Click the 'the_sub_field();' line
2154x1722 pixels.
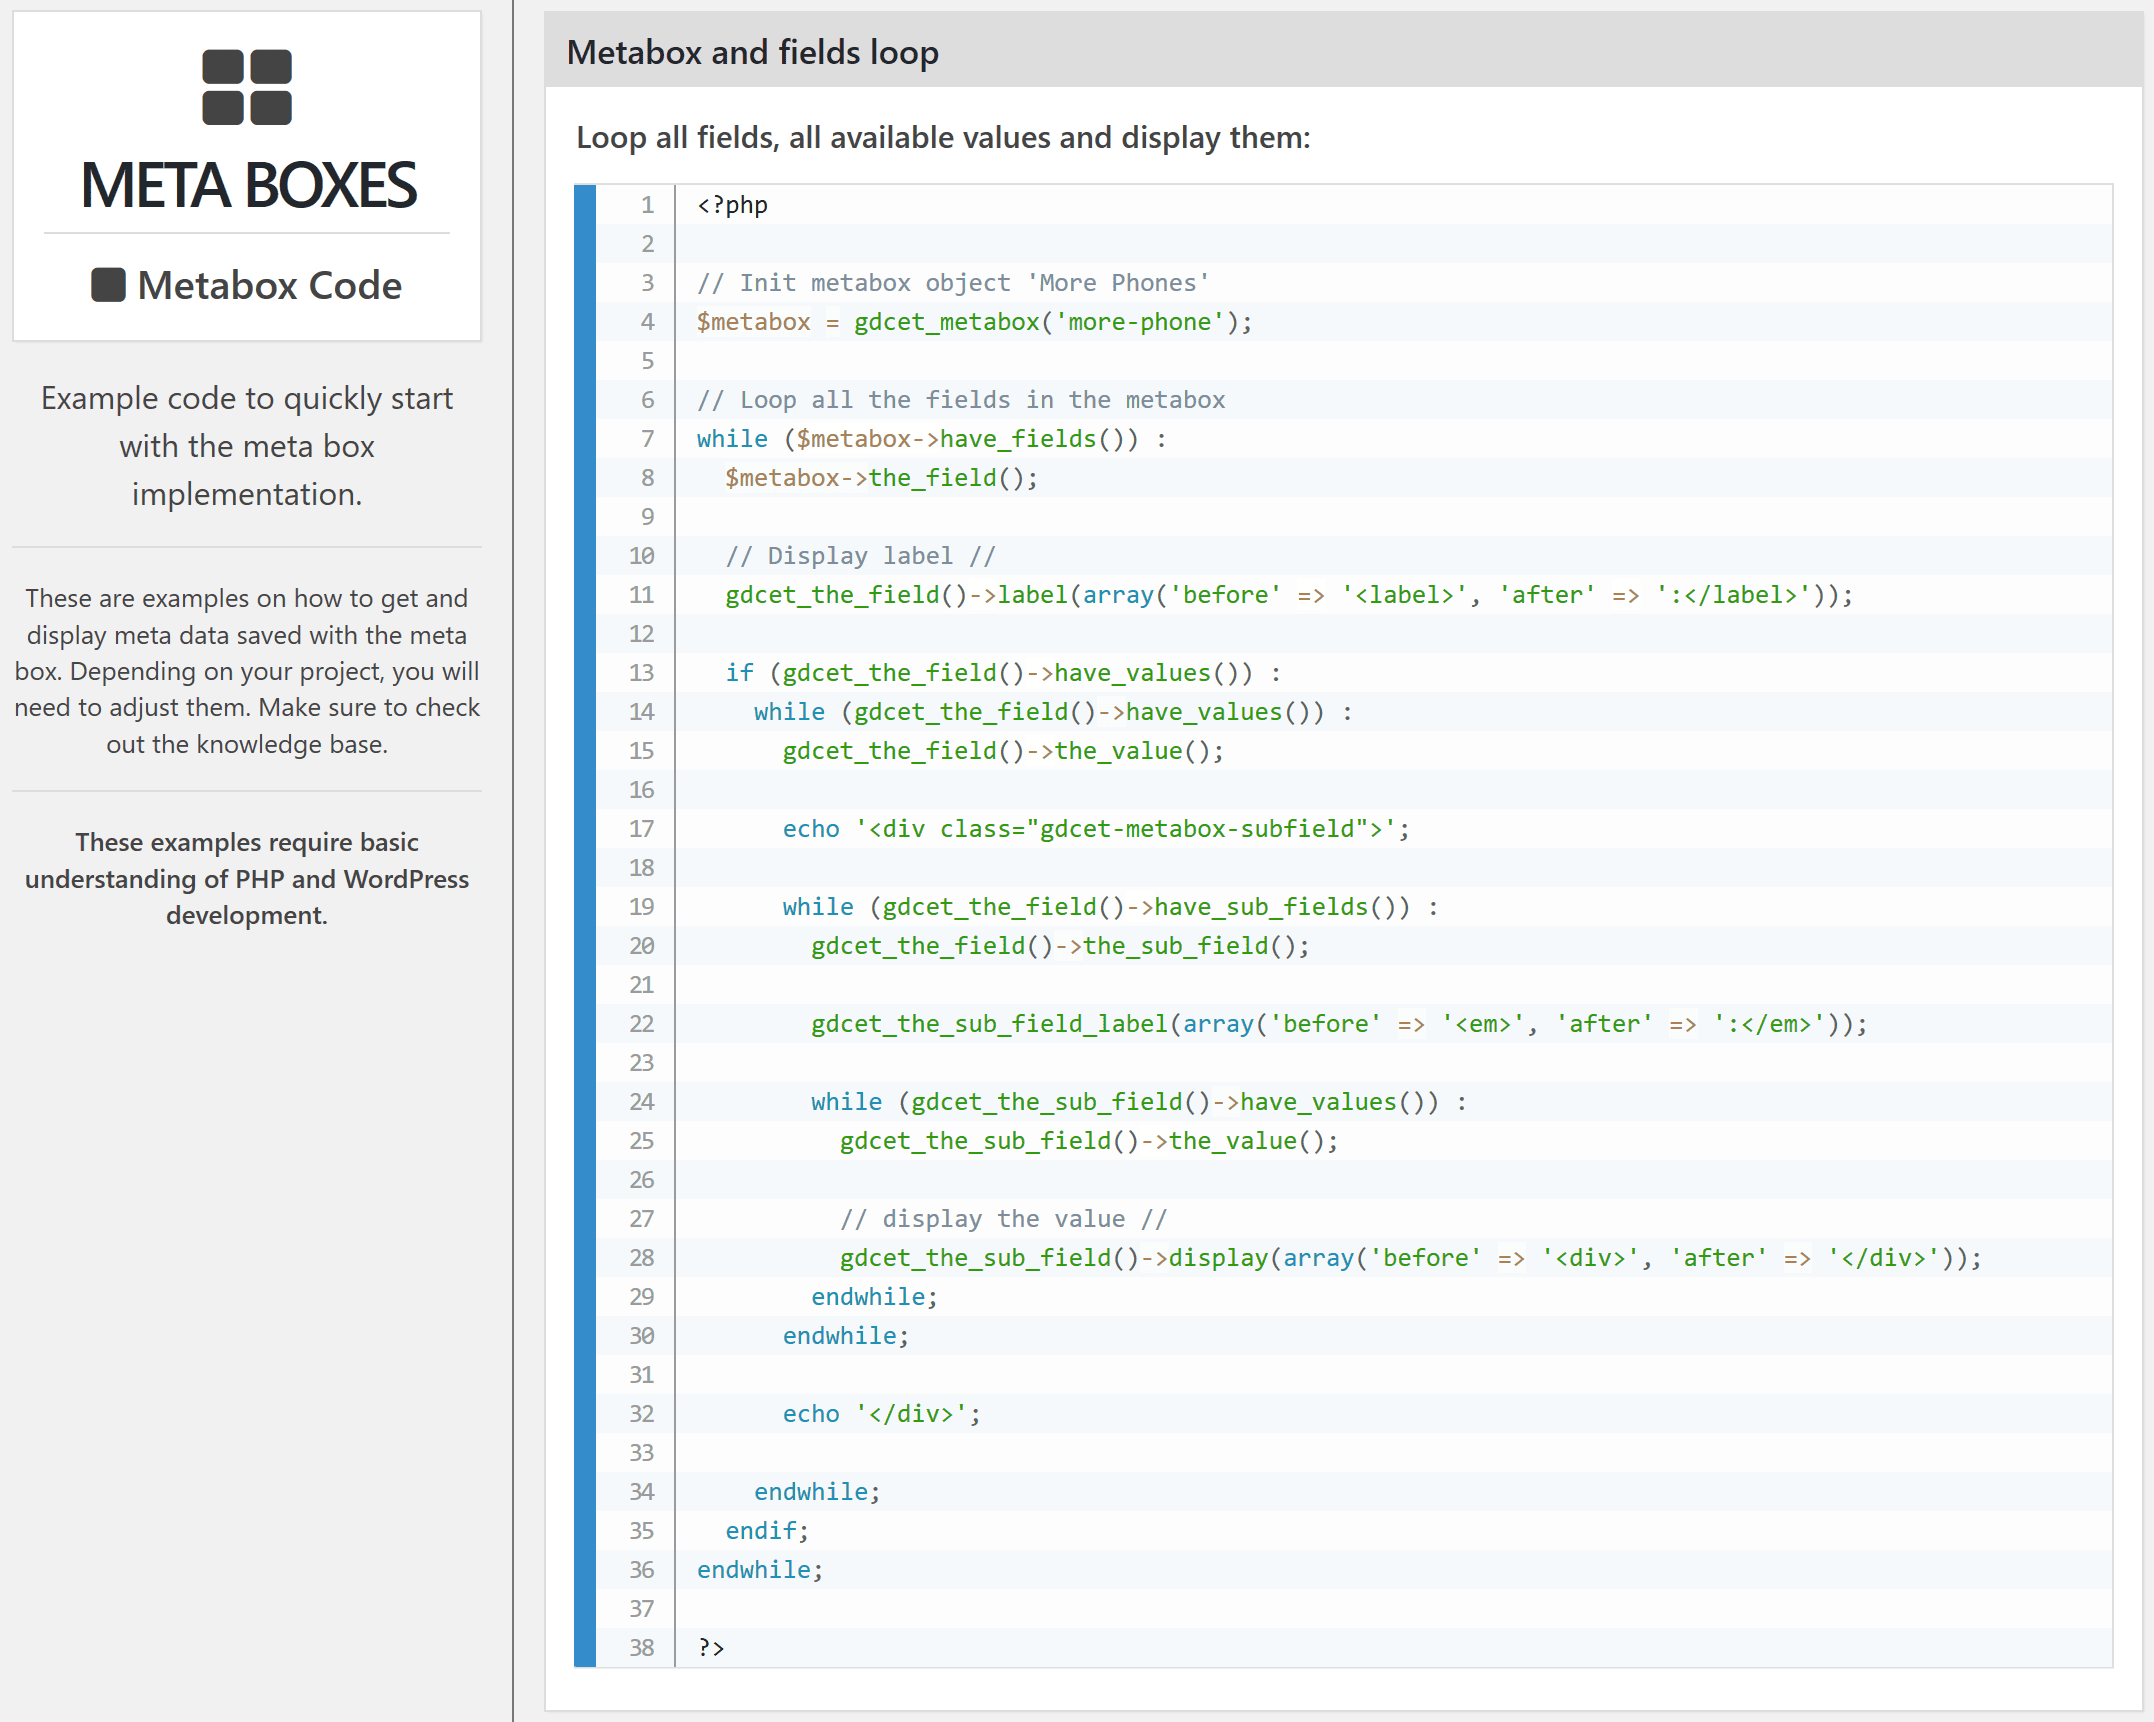click(x=1060, y=946)
